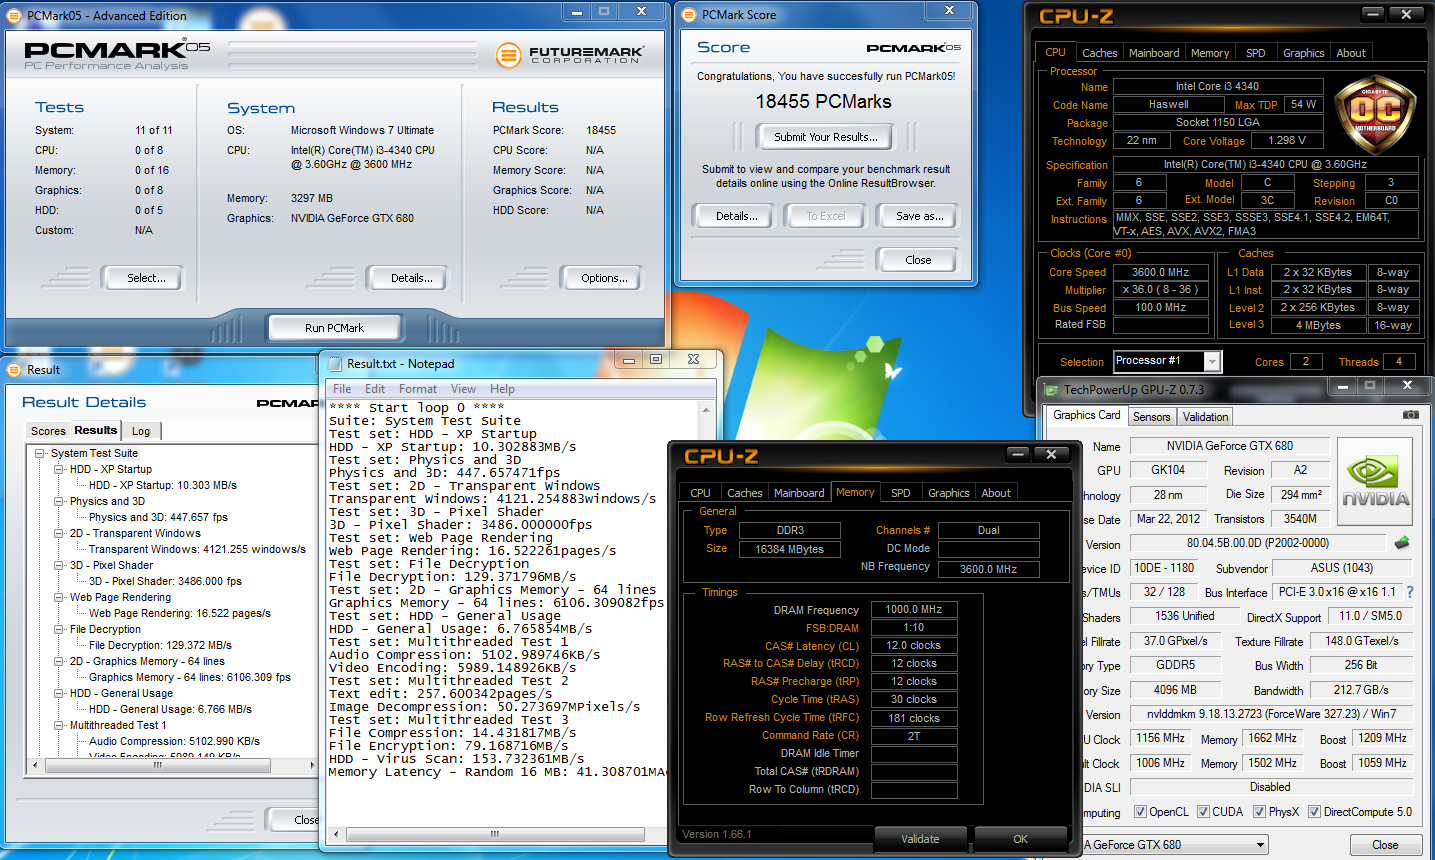The image size is (1435, 860).
Task: Open the Mainboard tab in top CPU-Z window
Action: tap(1154, 53)
